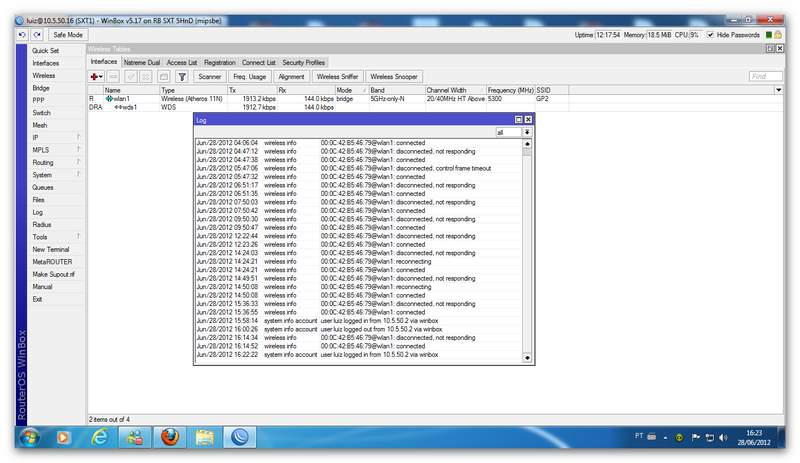This screenshot has width=800, height=463.
Task: Click the Enable checkmark toolbar icon
Action: (131, 77)
